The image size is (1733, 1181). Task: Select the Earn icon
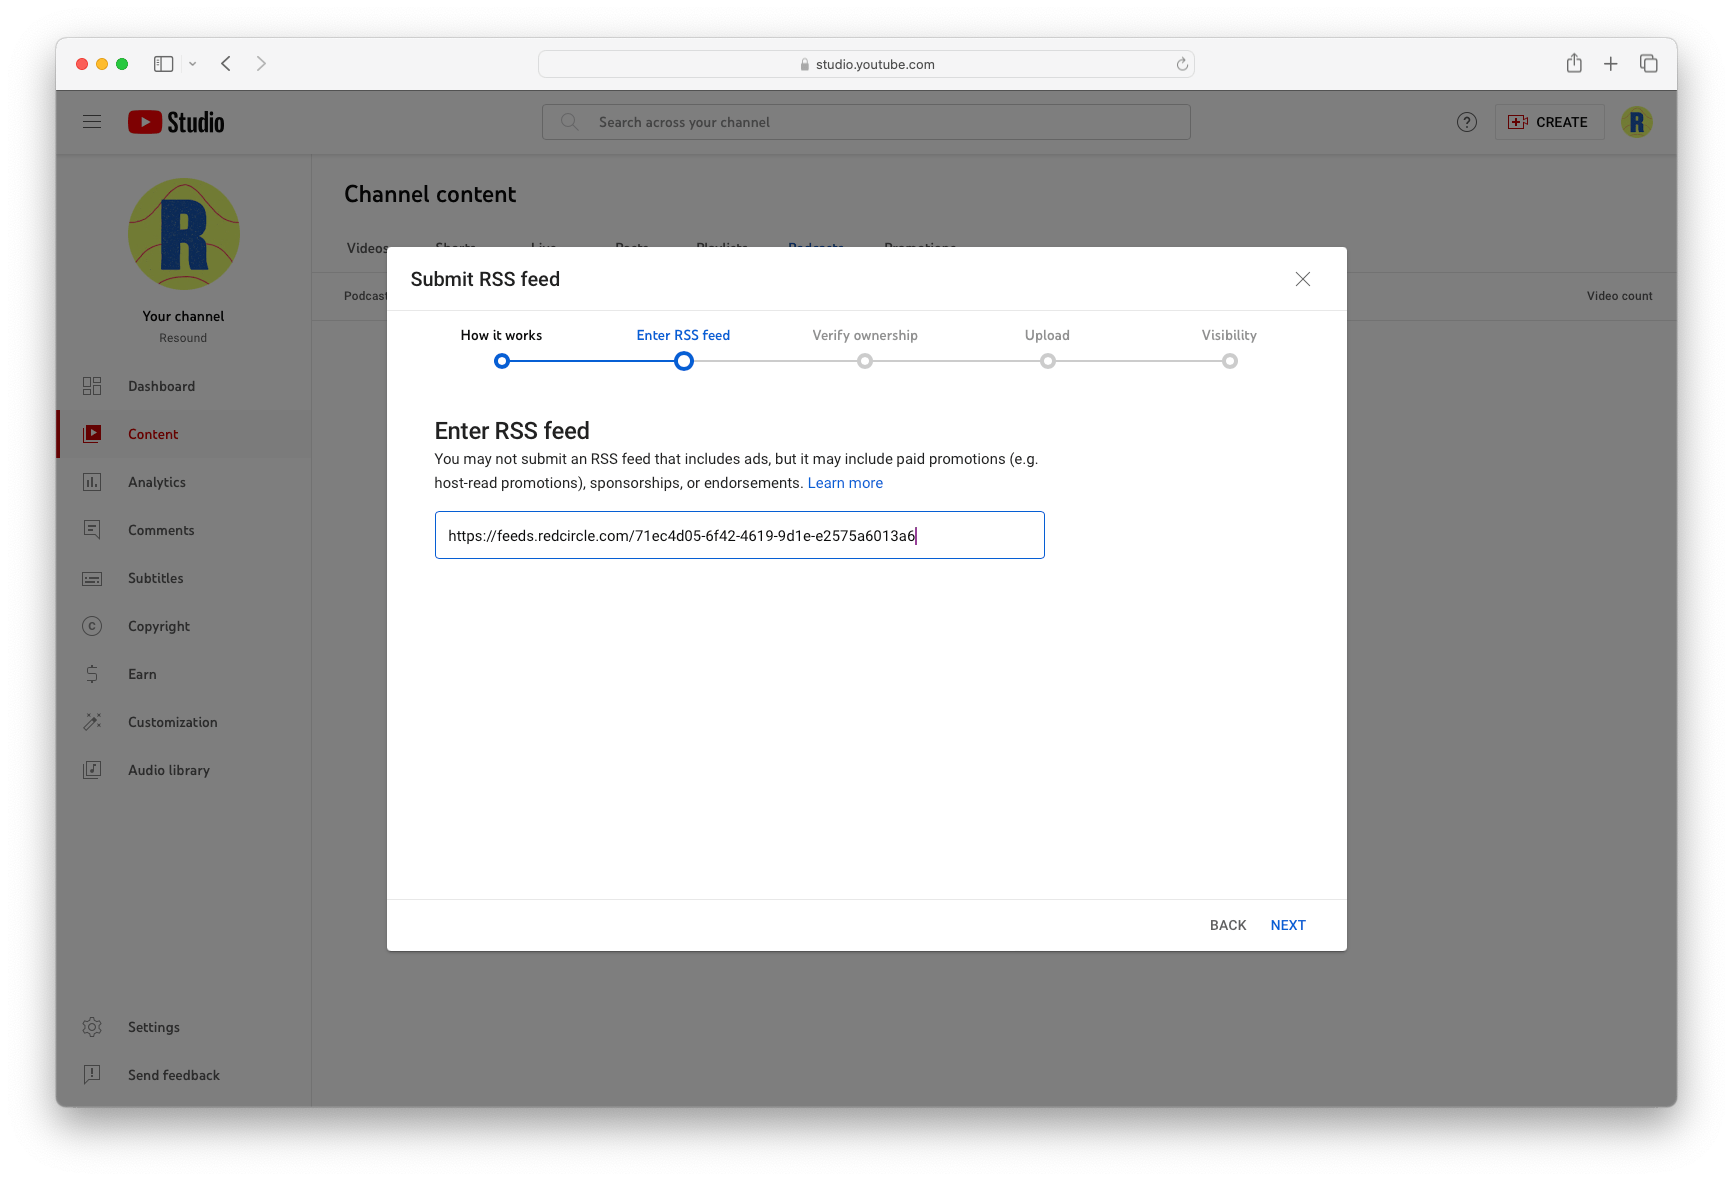point(92,674)
